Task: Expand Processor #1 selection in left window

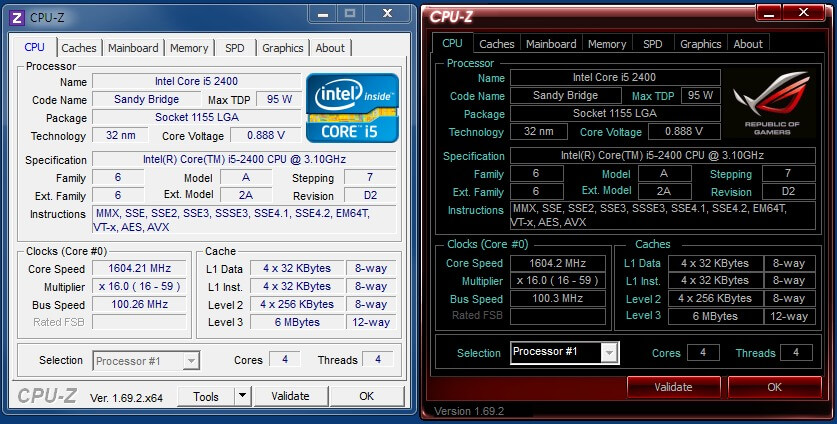Action: (191, 361)
